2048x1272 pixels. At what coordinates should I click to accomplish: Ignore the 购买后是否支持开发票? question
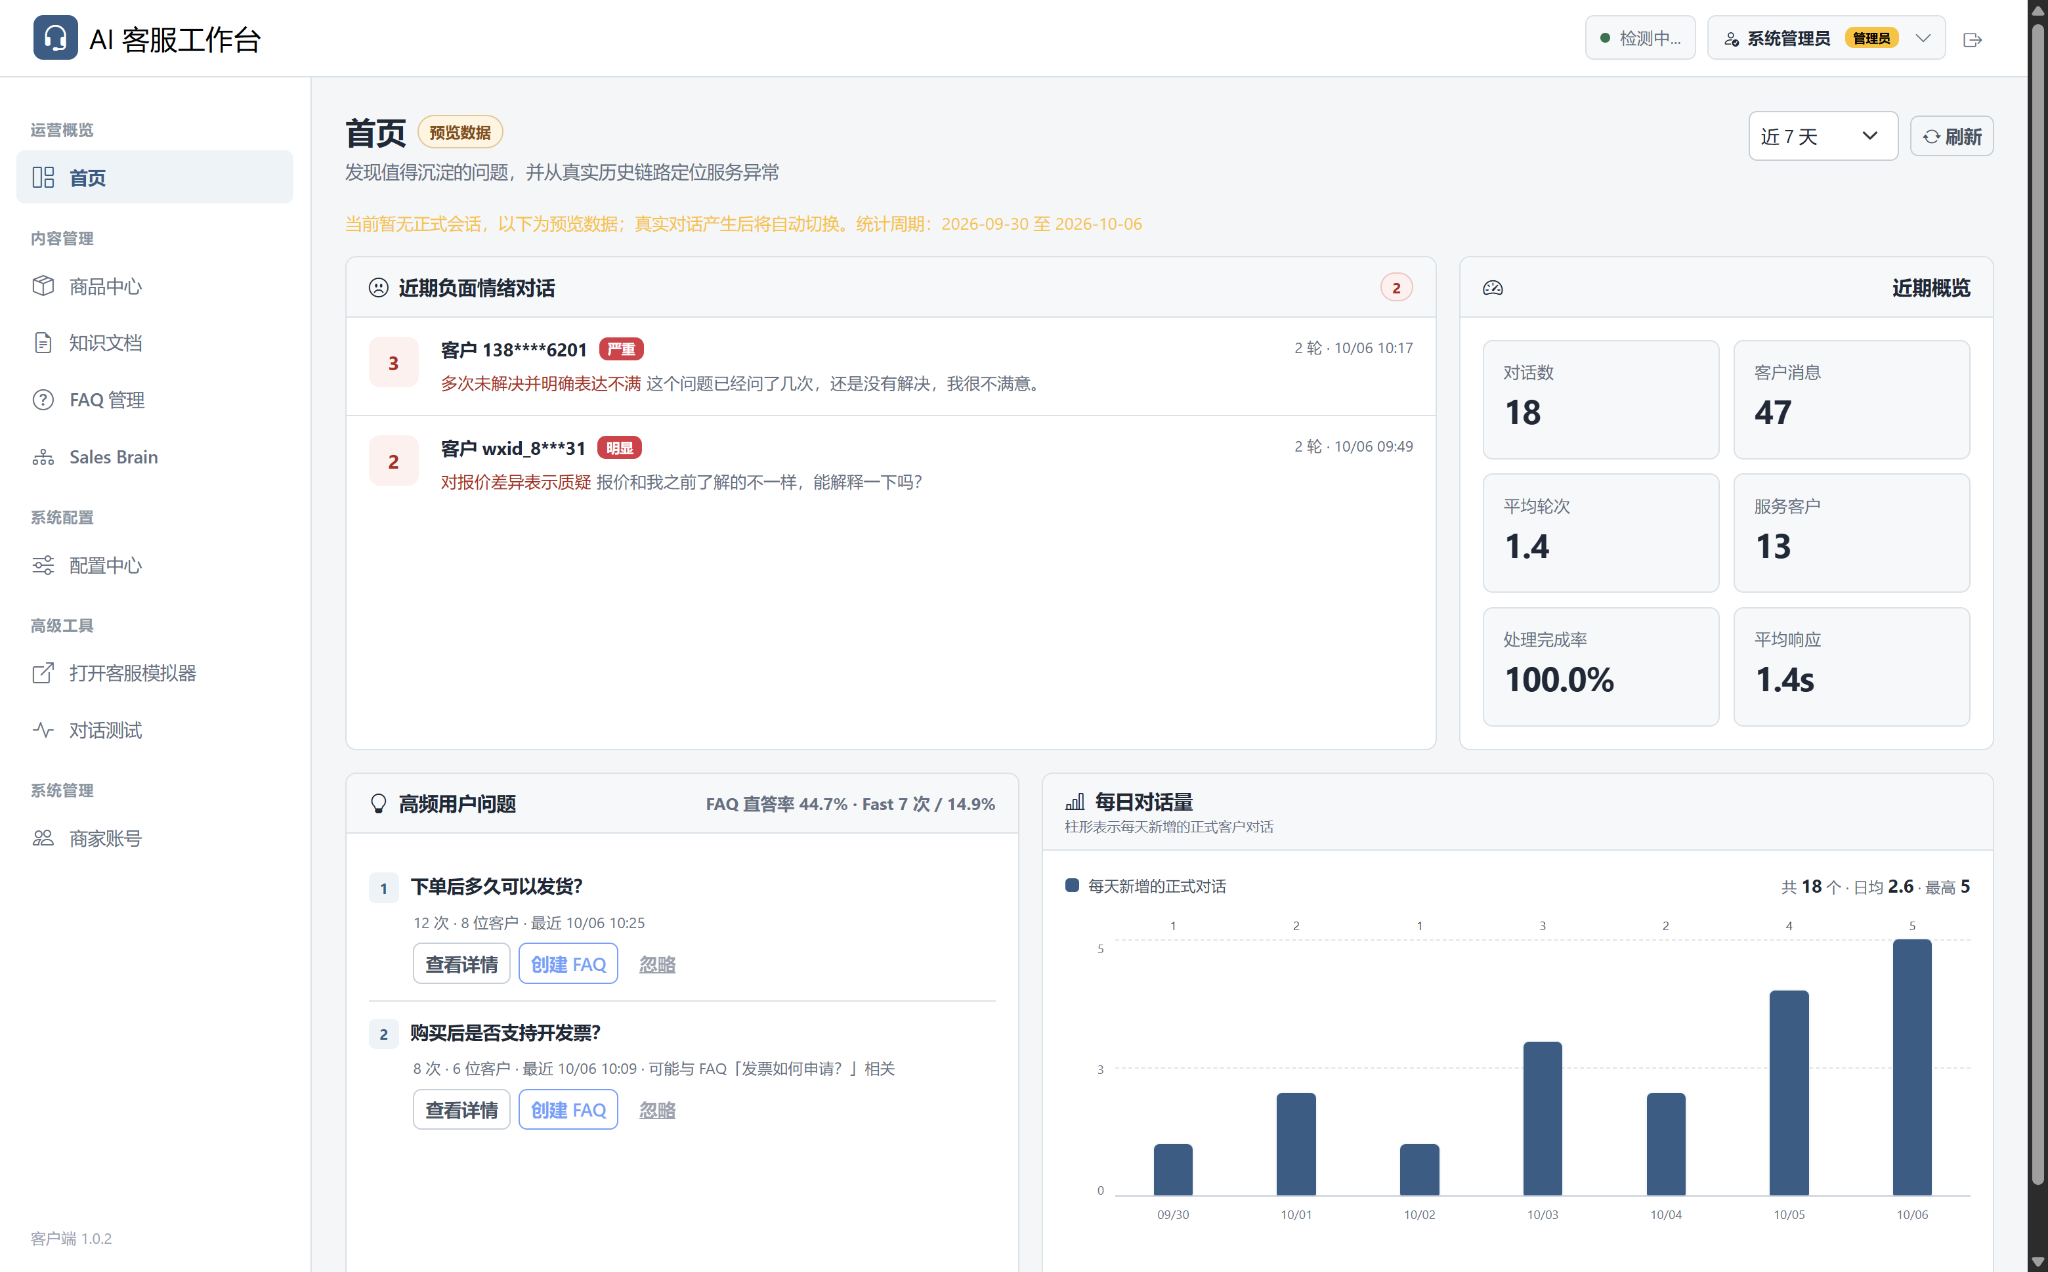tap(657, 1111)
